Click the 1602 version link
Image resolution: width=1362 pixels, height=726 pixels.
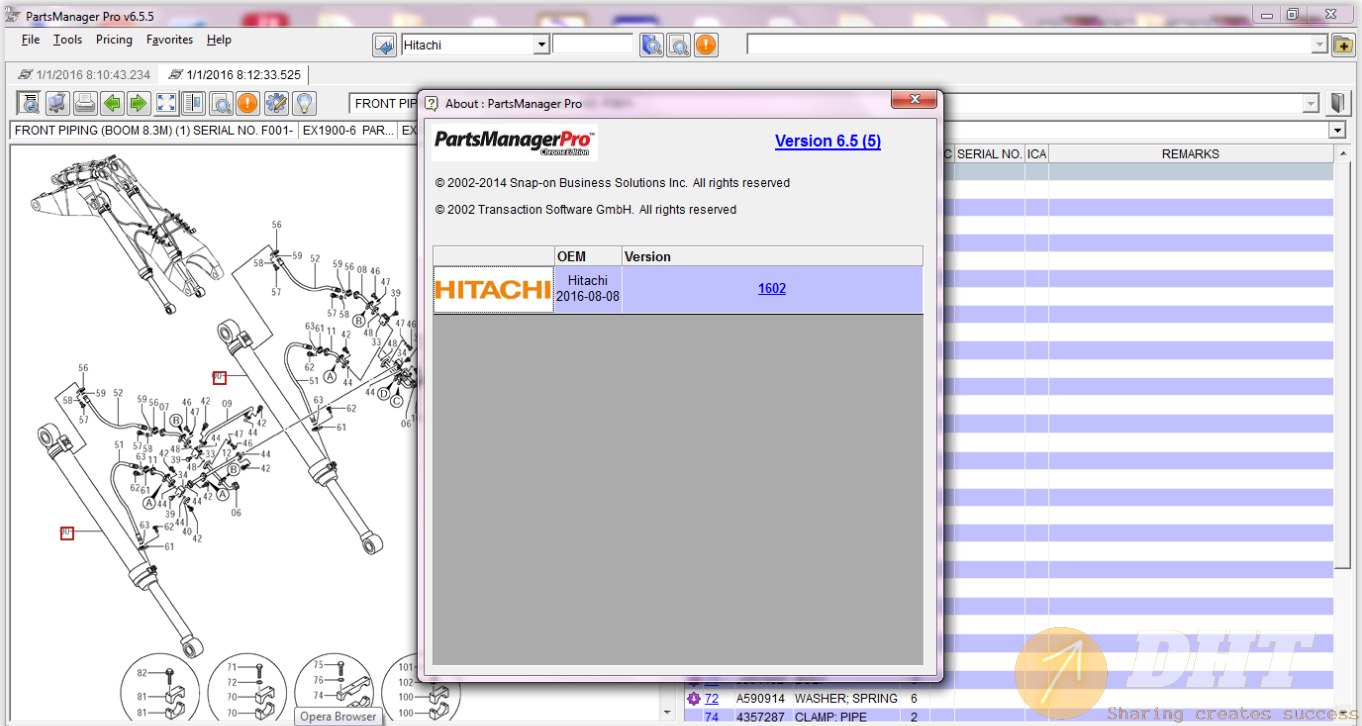(772, 289)
